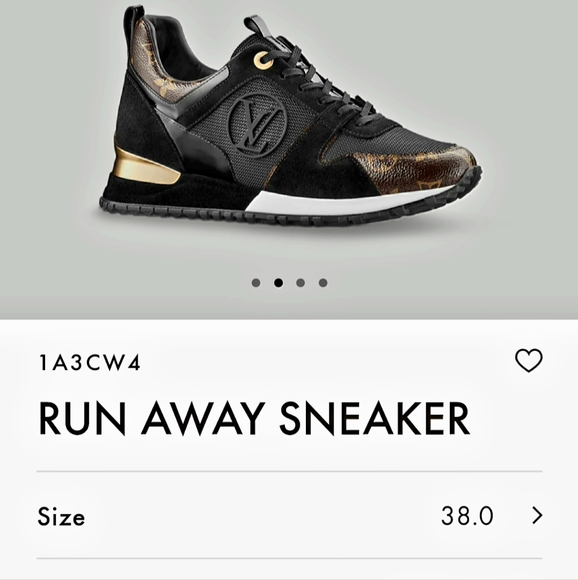578x580 pixels.
Task: Tap the Size row label
Action: point(61,516)
